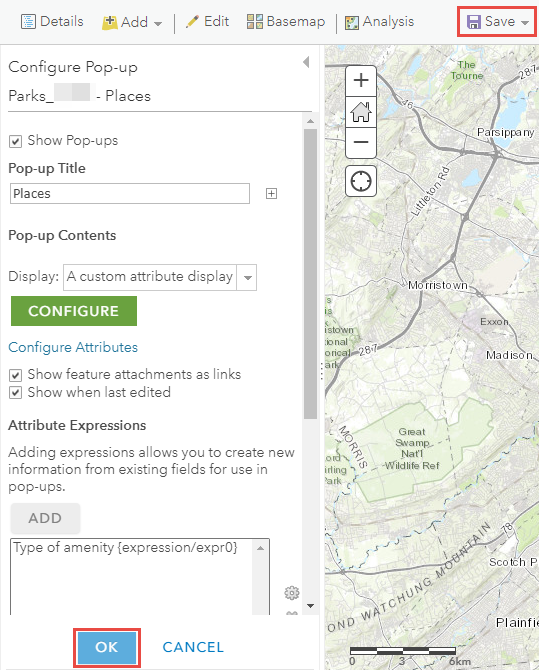Toggle the Show Pop-ups checkbox
This screenshot has height=670, width=539.
(x=15, y=141)
